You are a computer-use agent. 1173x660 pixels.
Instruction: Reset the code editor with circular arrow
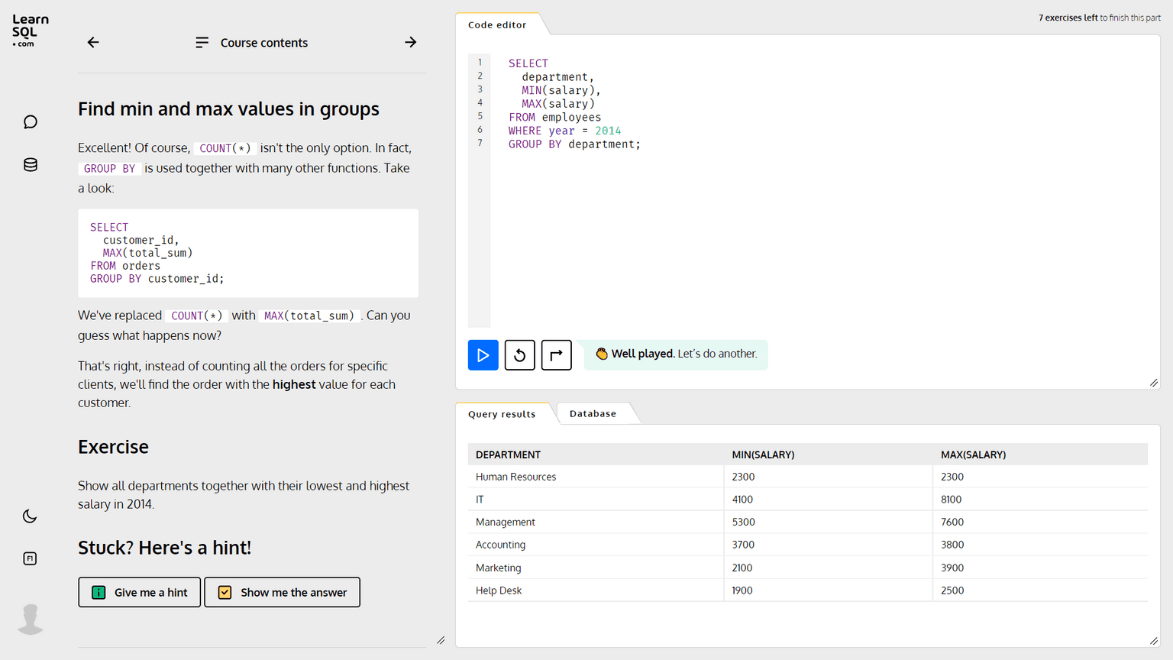pyautogui.click(x=520, y=355)
